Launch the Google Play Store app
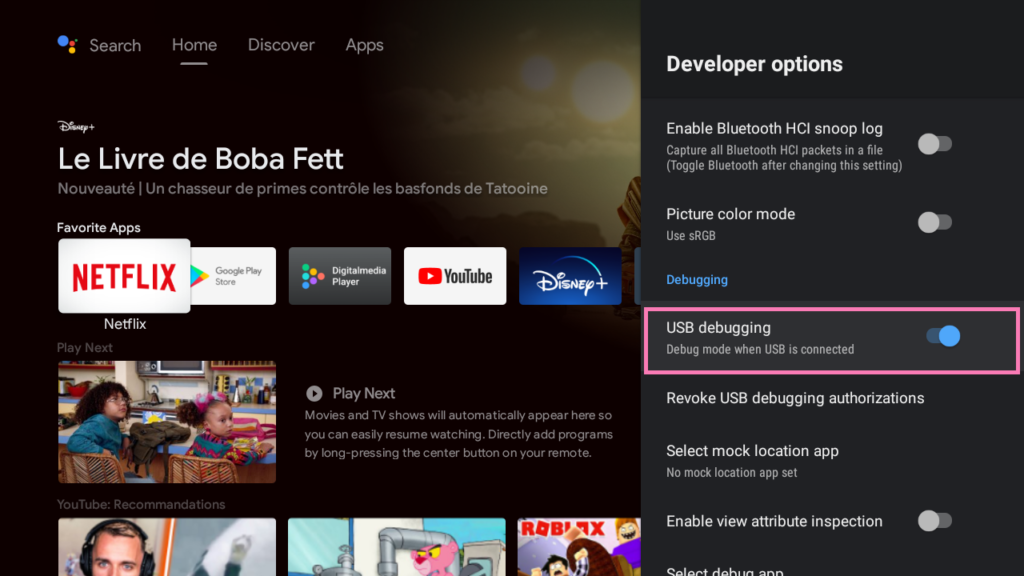 click(x=233, y=276)
